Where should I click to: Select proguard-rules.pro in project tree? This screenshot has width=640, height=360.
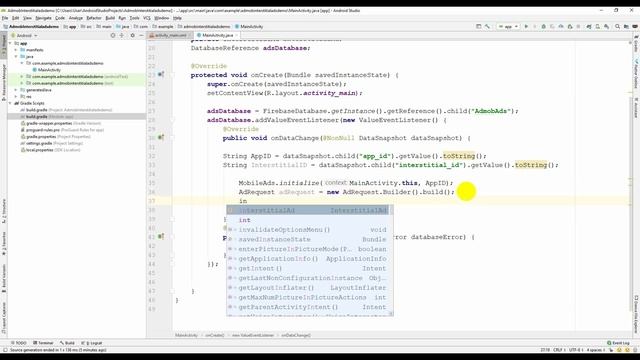coord(62,130)
